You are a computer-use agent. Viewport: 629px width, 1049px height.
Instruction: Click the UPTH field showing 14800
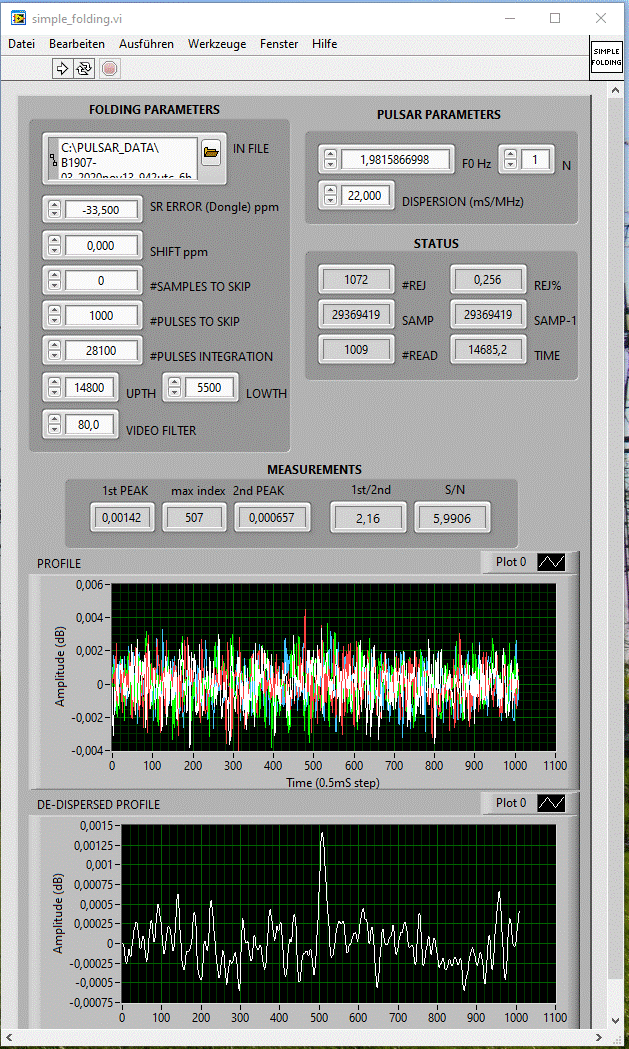click(90, 387)
